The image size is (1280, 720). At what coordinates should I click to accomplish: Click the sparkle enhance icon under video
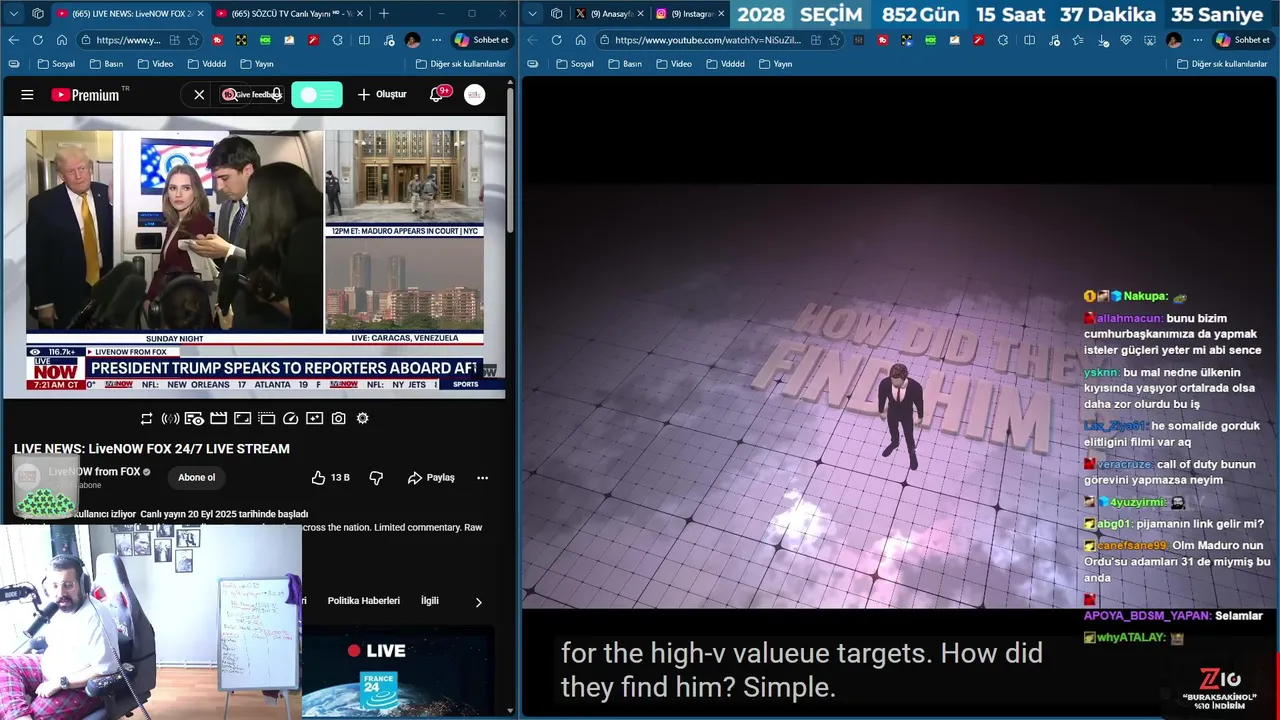[x=314, y=418]
